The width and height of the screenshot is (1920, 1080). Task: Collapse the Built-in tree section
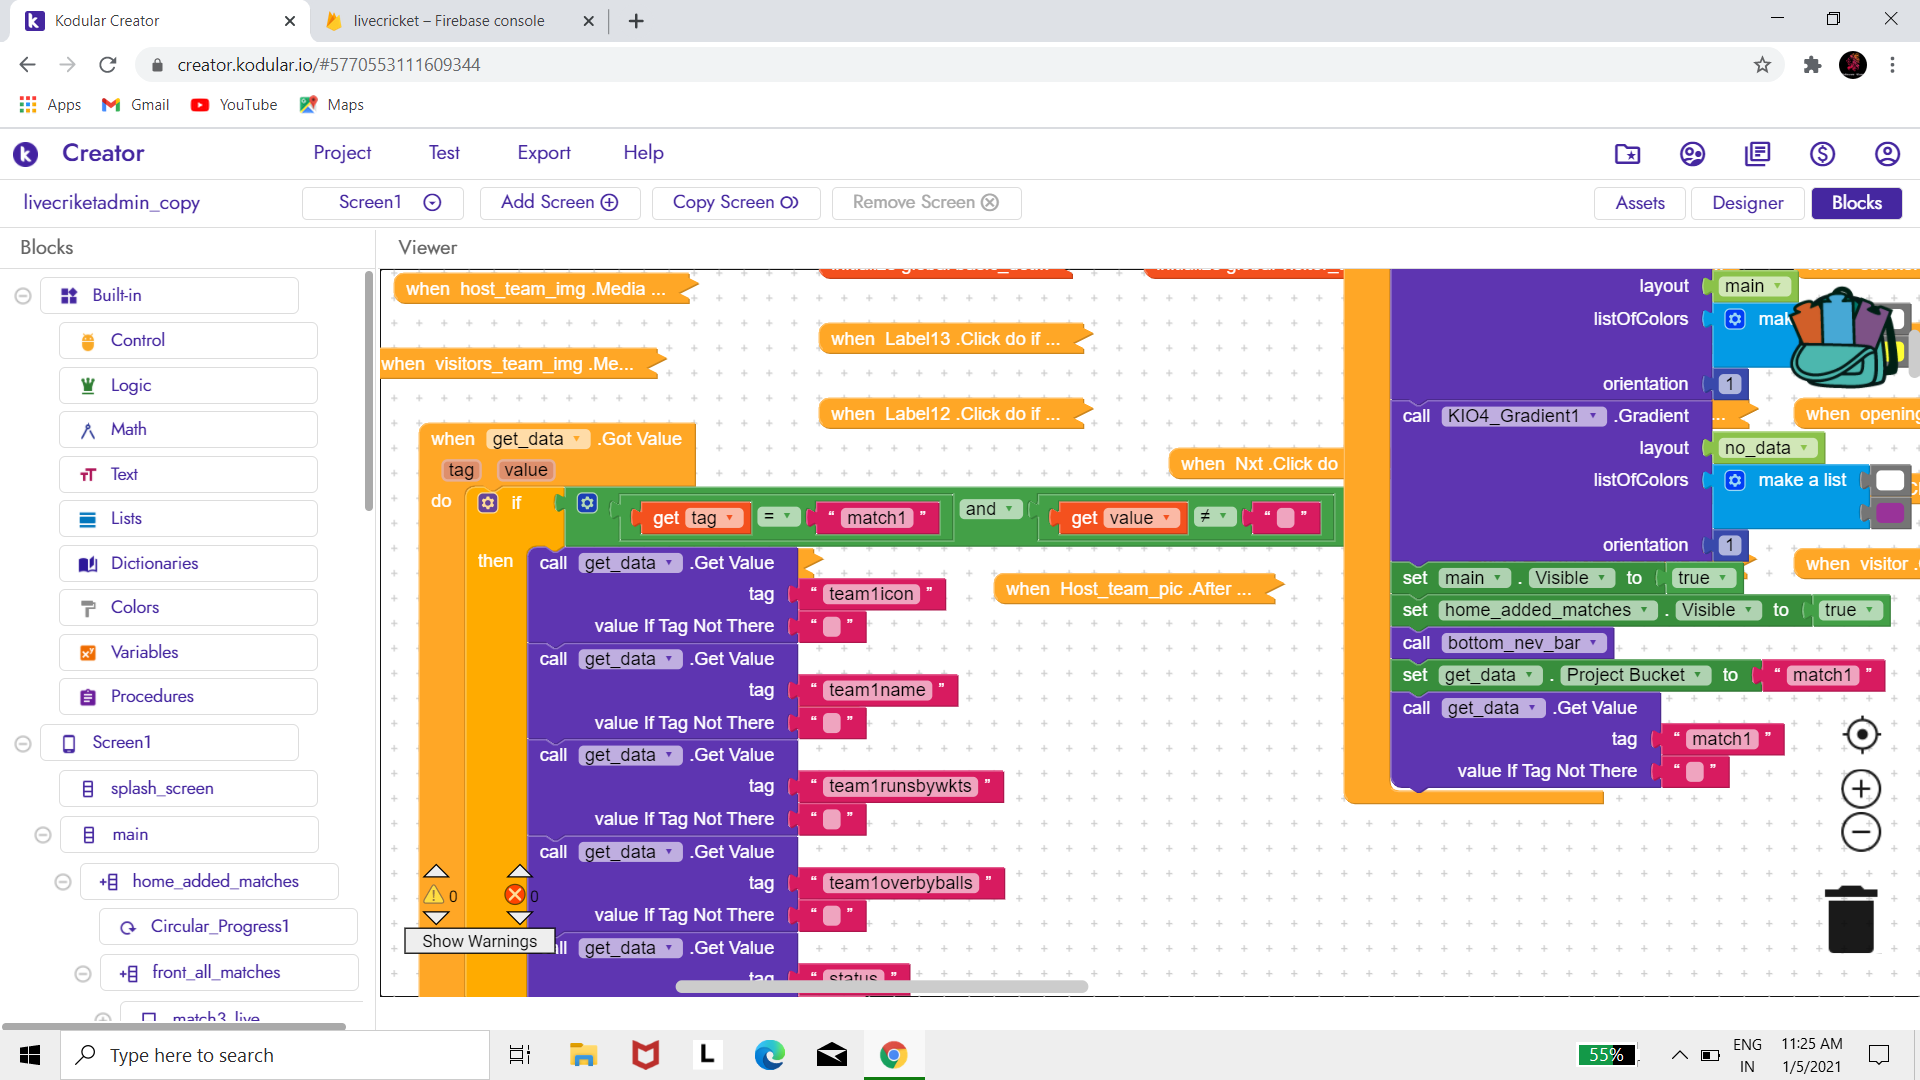point(23,296)
